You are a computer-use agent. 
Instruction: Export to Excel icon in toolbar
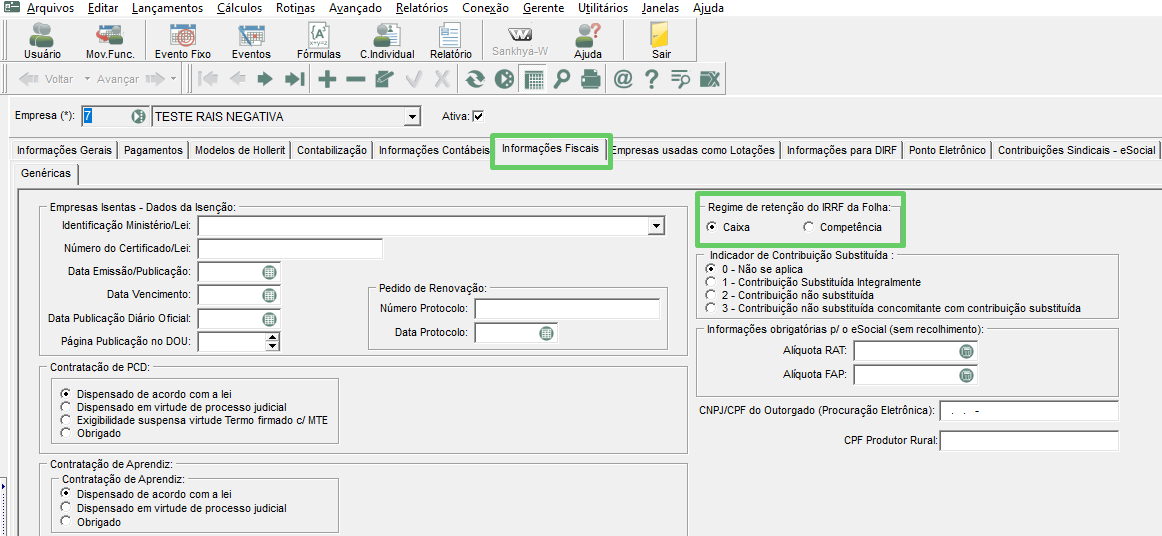pos(709,79)
